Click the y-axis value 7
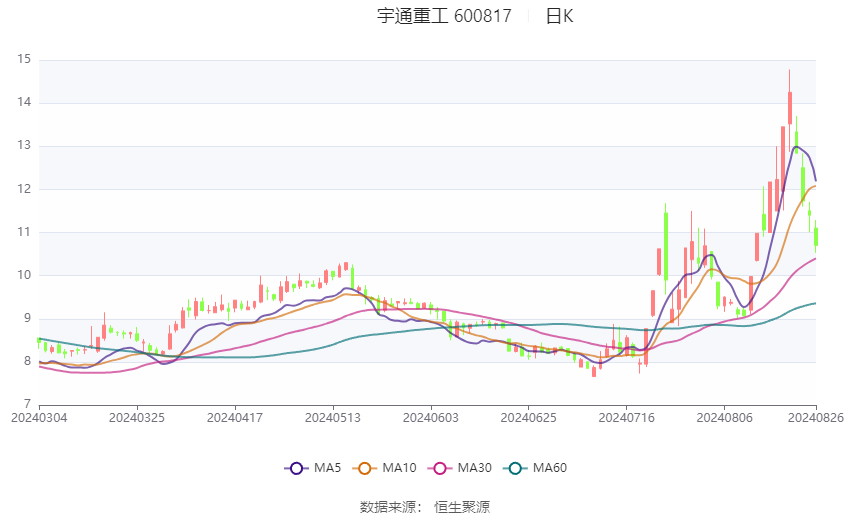The image size is (850, 517). point(28,404)
